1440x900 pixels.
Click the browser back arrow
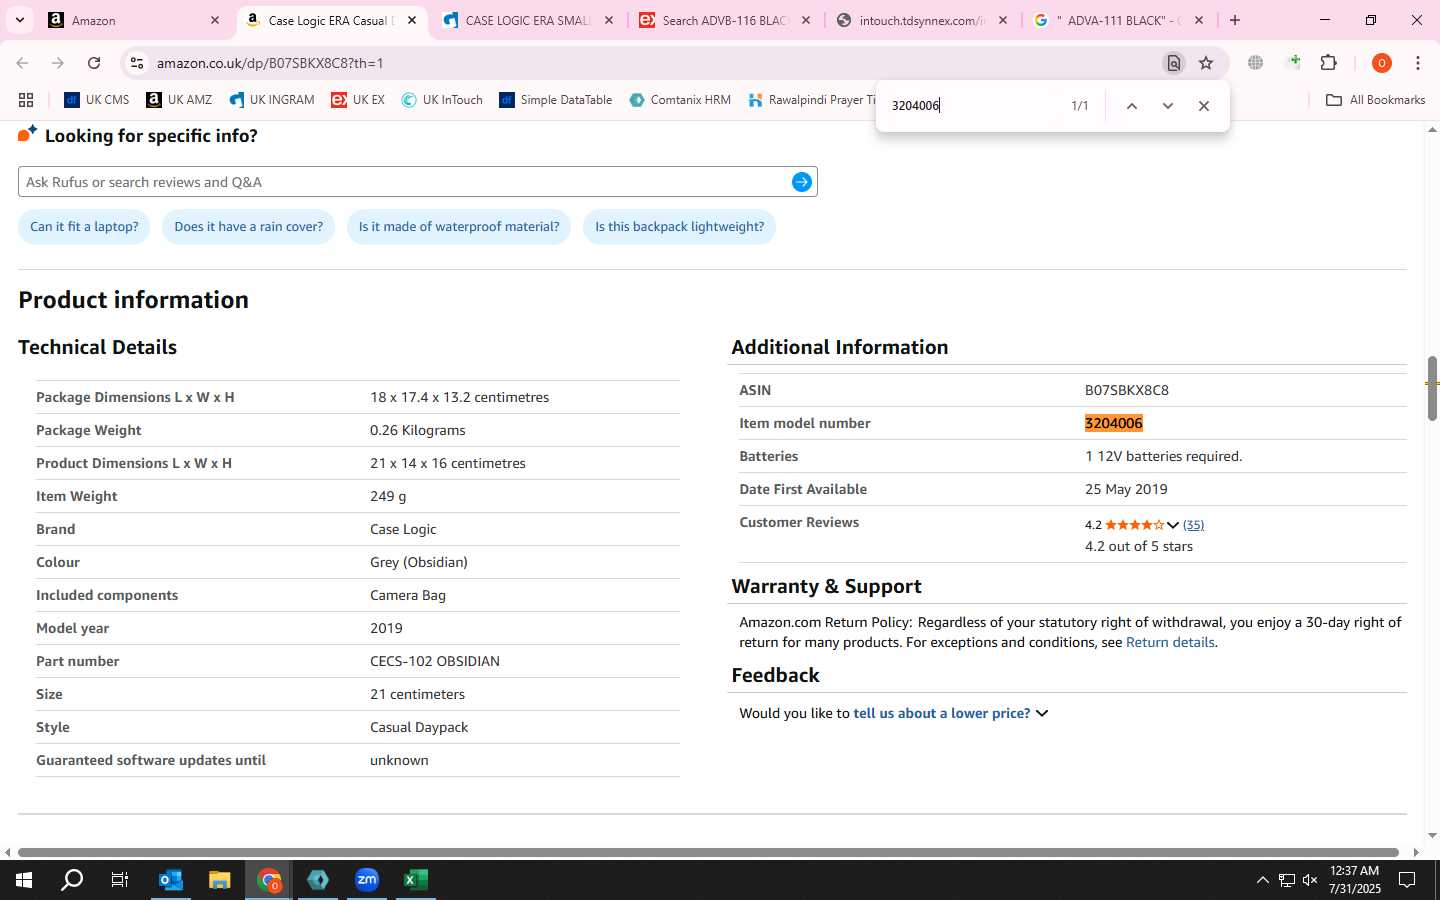(22, 63)
